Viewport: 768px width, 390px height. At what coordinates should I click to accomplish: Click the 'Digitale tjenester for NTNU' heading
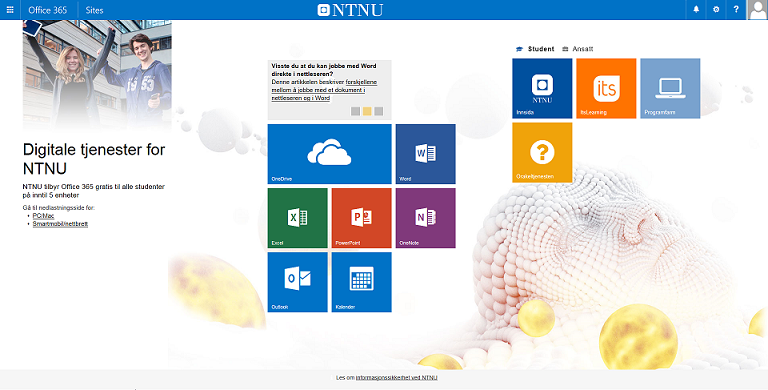point(94,159)
